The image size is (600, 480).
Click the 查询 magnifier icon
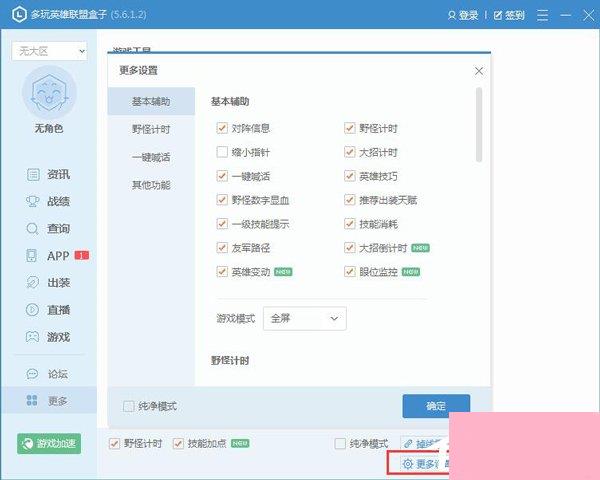pyautogui.click(x=33, y=229)
